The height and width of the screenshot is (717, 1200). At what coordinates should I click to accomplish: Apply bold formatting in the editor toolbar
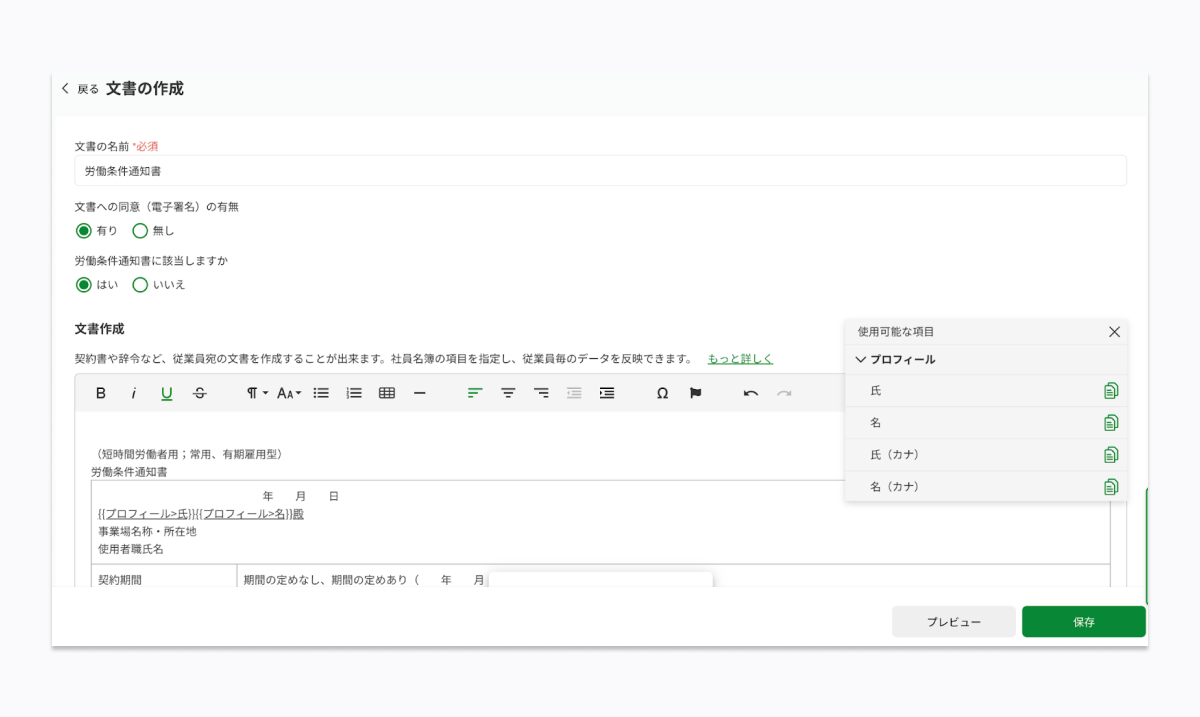click(100, 393)
